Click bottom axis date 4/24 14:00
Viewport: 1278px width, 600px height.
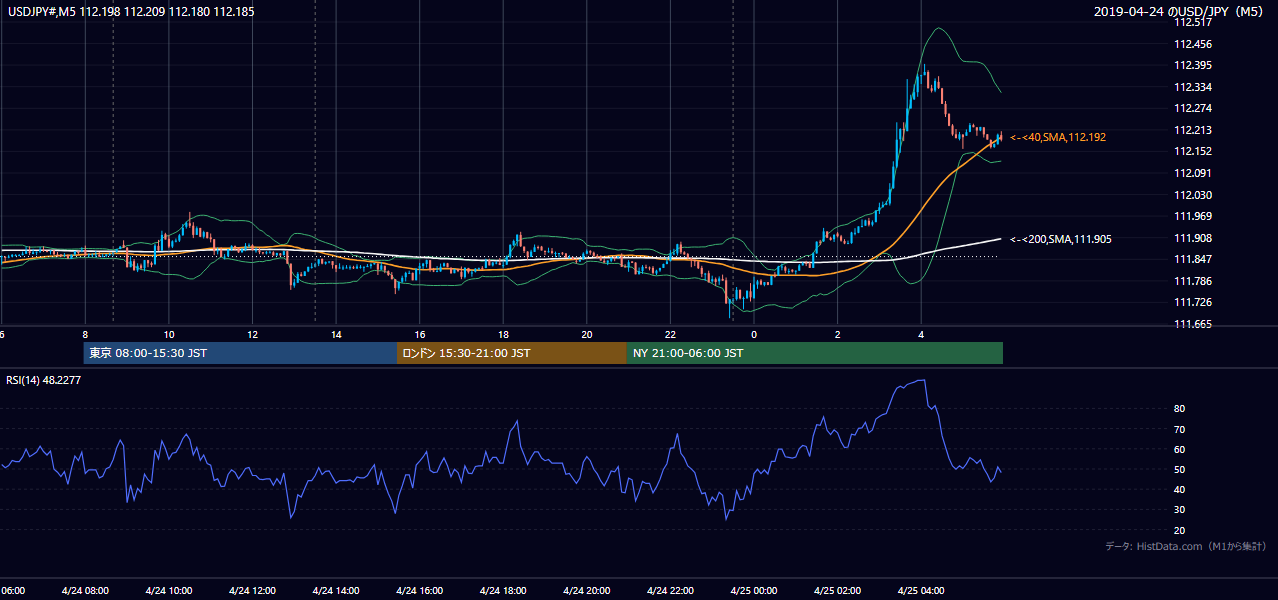336,591
